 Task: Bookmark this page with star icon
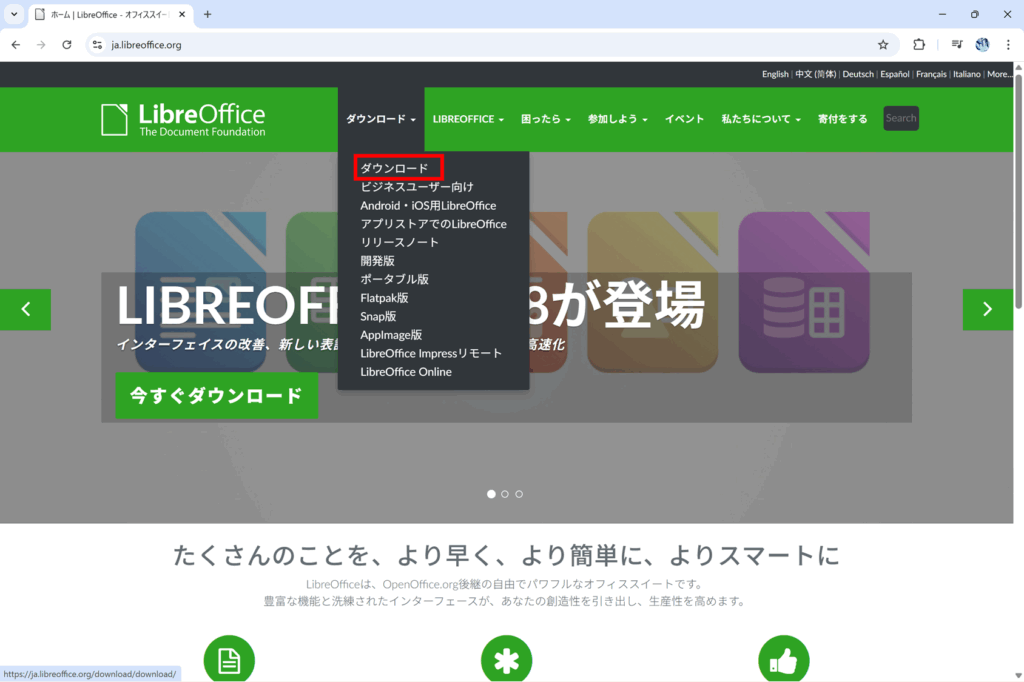coord(883,45)
